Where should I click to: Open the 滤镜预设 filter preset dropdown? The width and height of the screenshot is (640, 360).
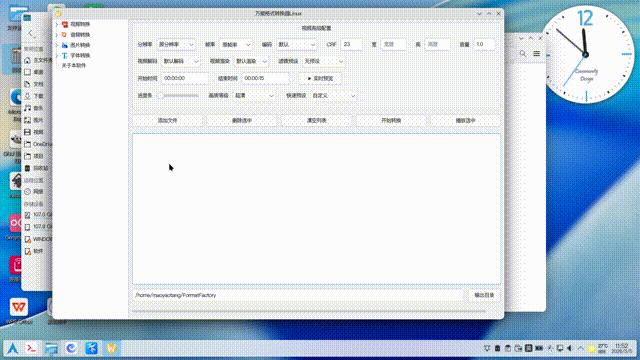coord(324,61)
